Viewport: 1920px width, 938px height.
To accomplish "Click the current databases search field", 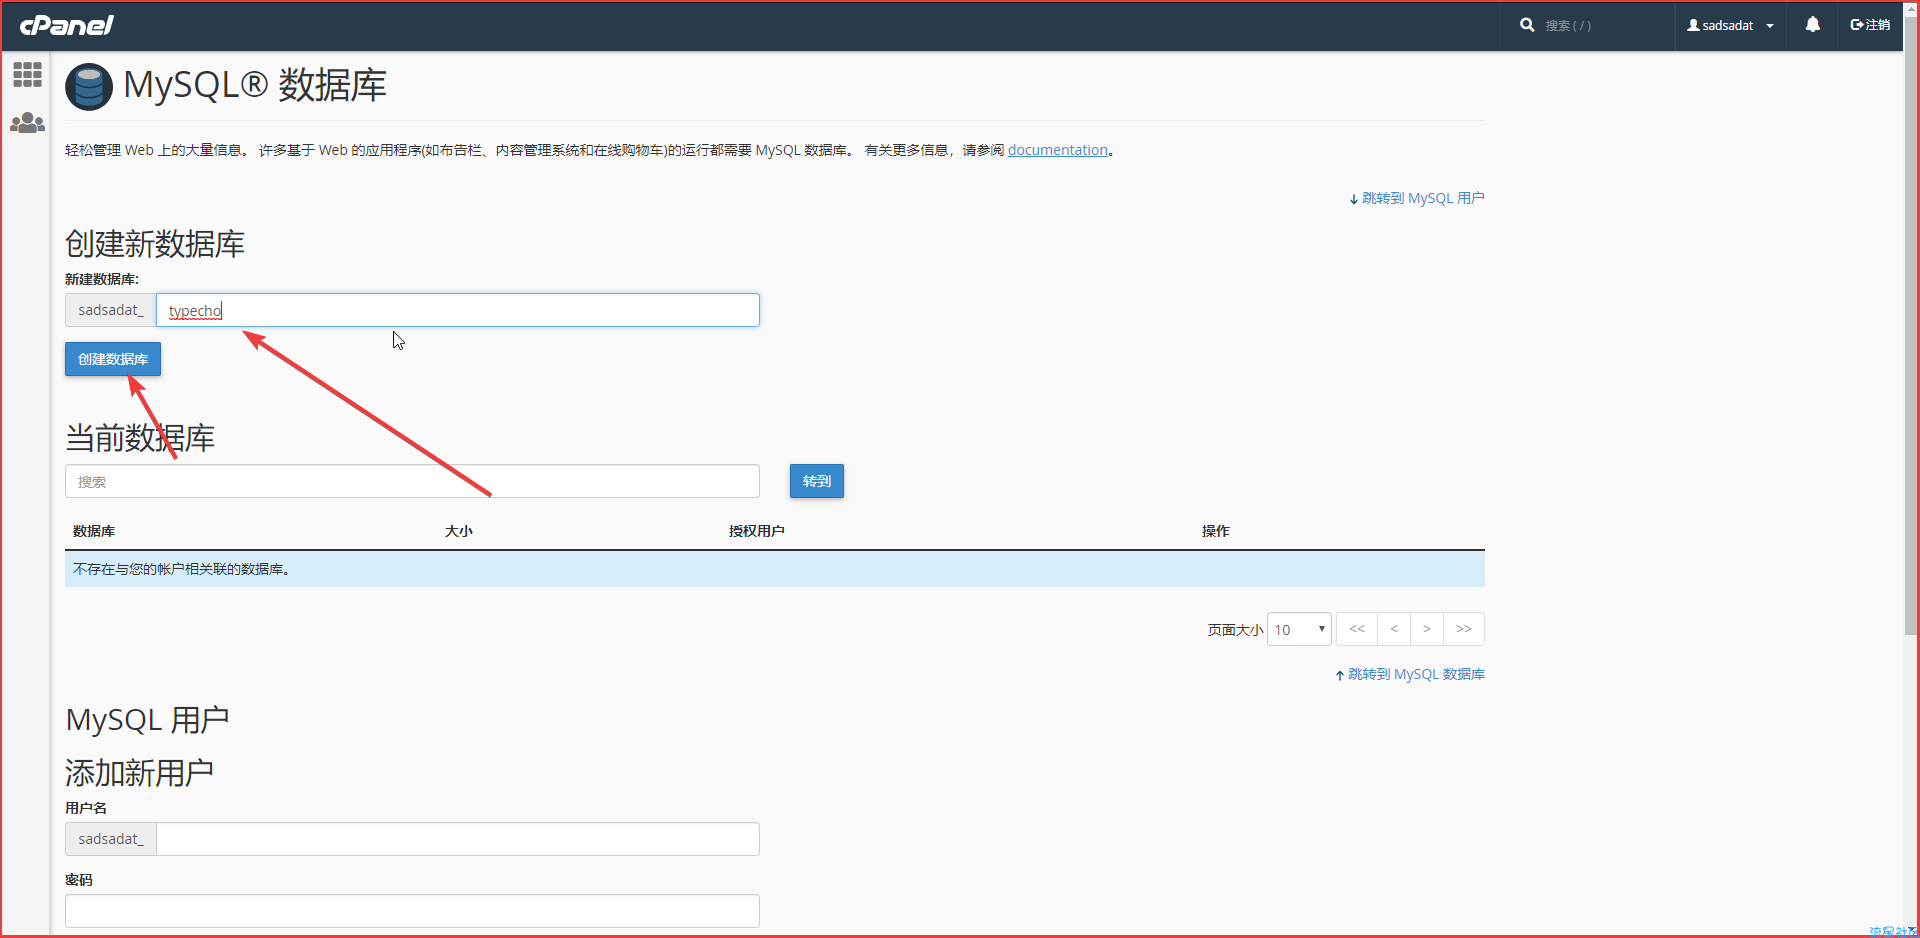I will coord(412,481).
